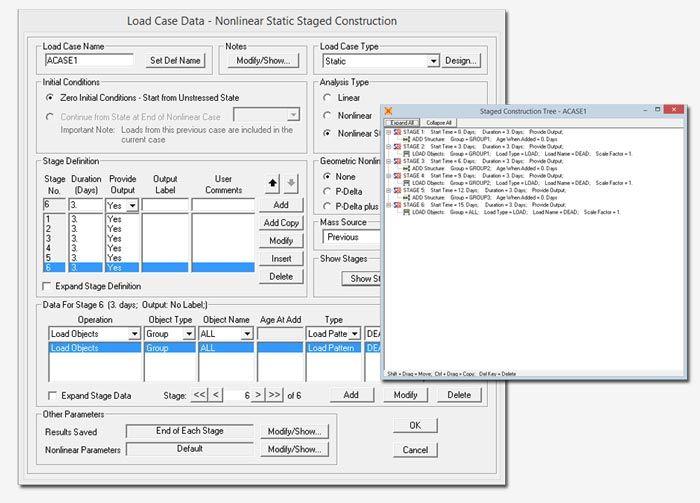Image resolution: width=700 pixels, height=503 pixels.
Task: Click Collapse All in tree window
Action: [438, 123]
